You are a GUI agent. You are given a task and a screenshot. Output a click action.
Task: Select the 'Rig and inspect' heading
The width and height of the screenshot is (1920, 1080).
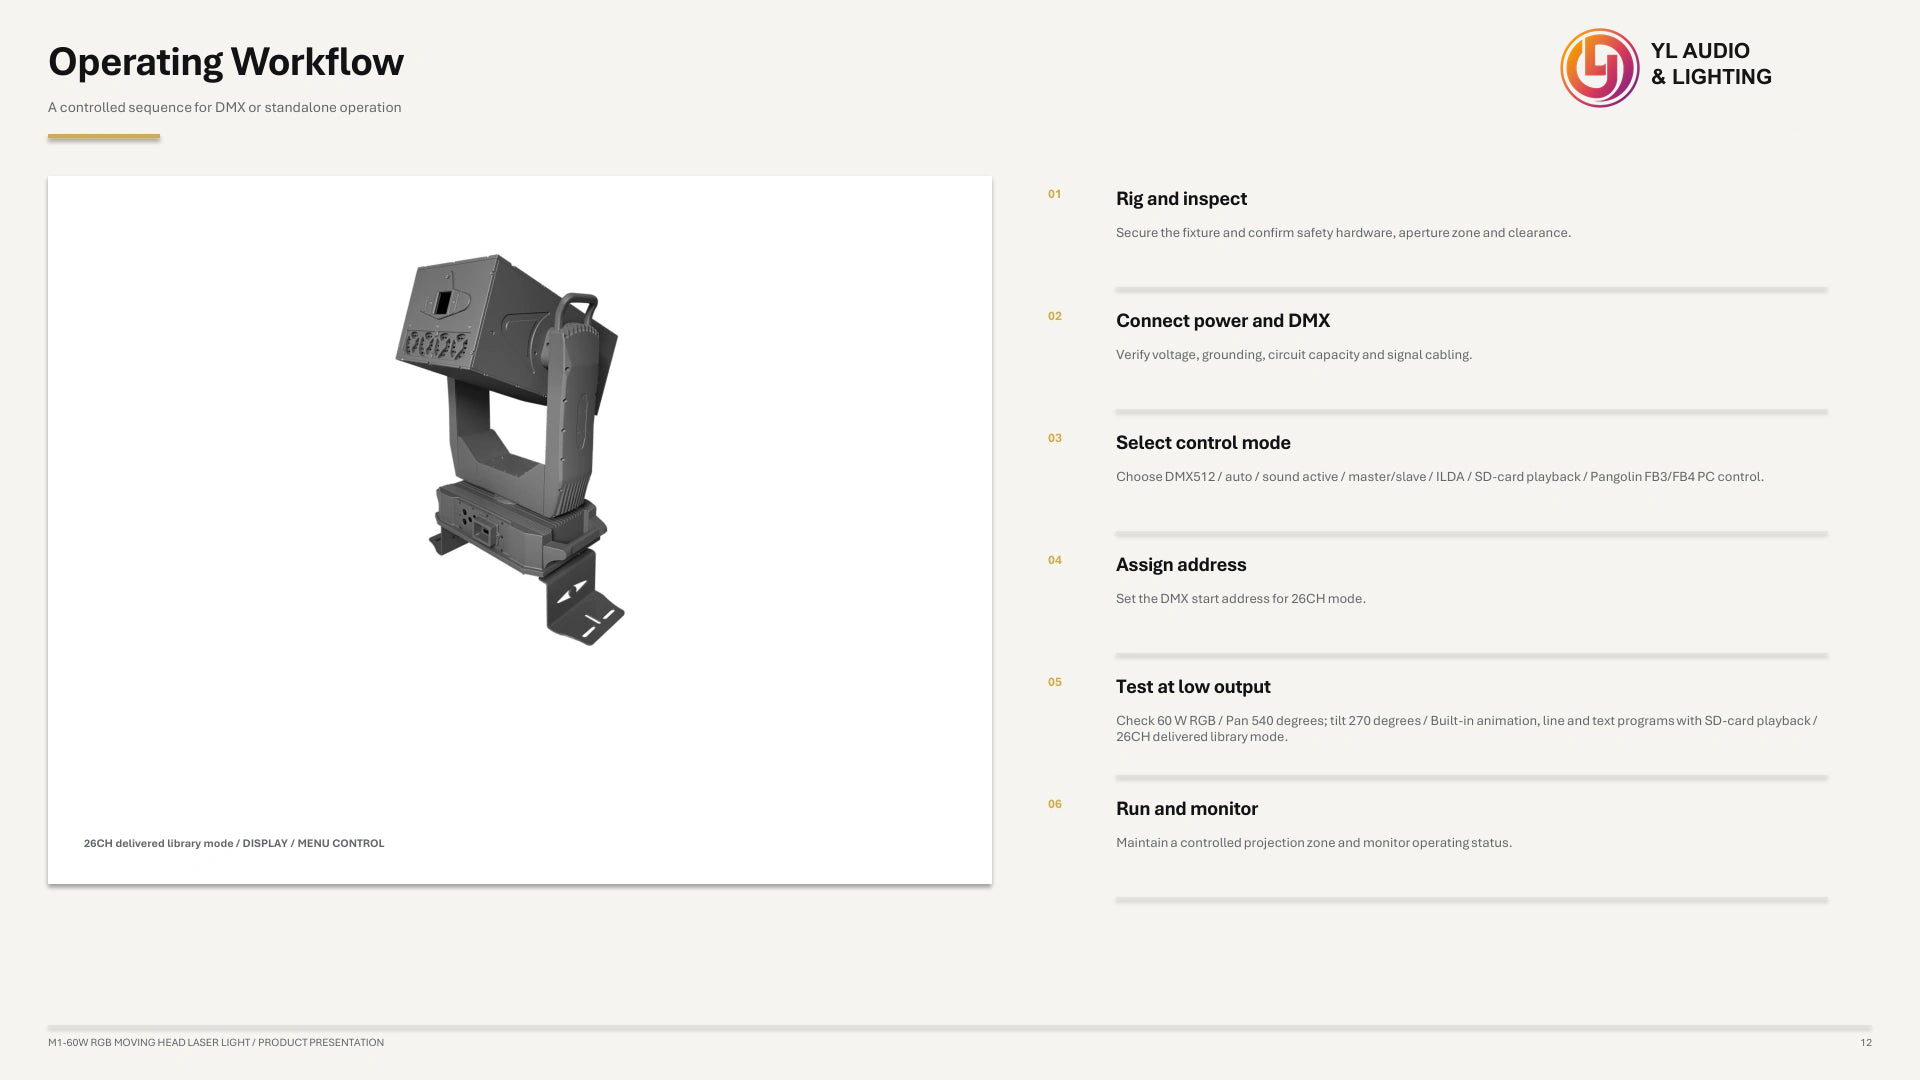pyautogui.click(x=1181, y=199)
